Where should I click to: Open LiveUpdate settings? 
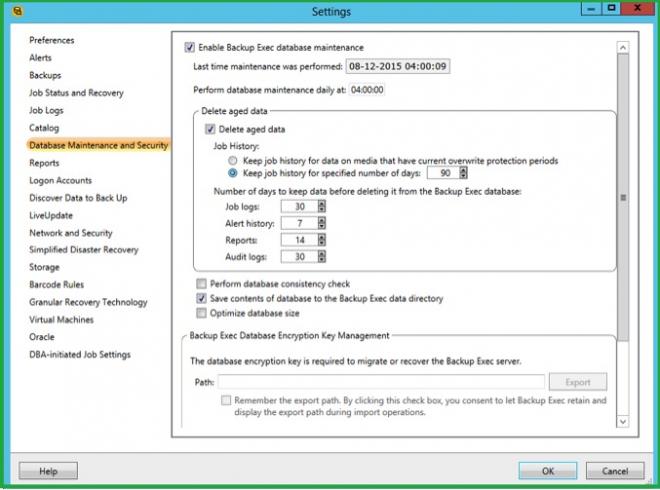point(51,216)
